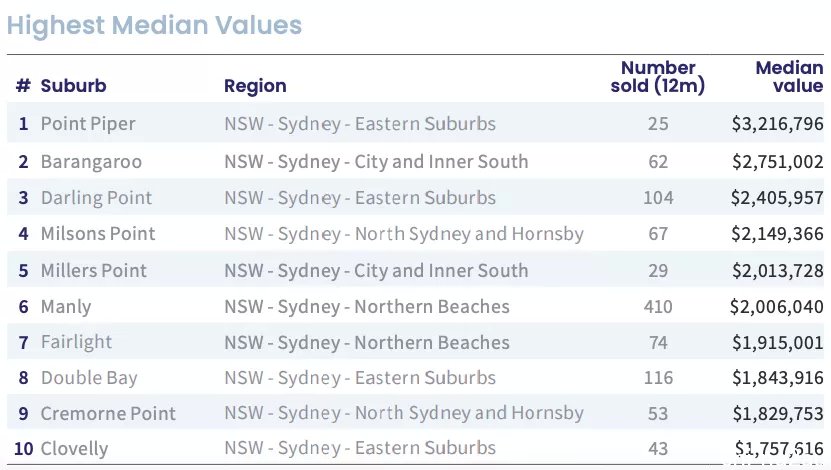Select the Suburb column header
Viewport: 831px width, 470px height.
click(x=73, y=86)
